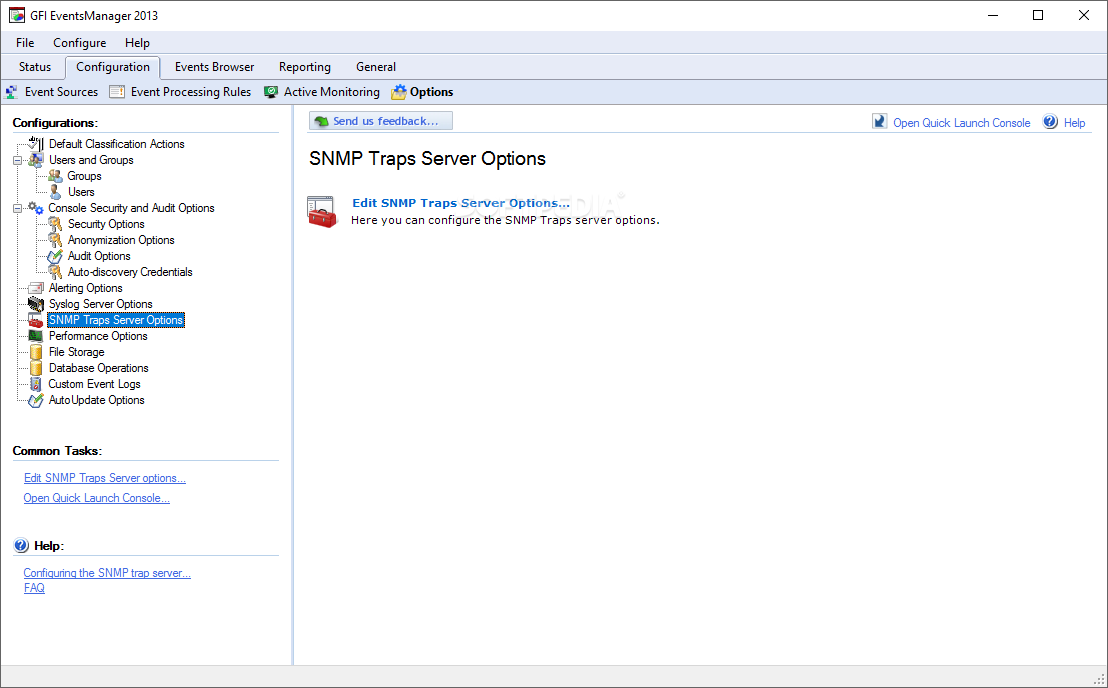This screenshot has width=1108, height=688.
Task: Click the Event Processing Rules icon
Action: point(117,92)
